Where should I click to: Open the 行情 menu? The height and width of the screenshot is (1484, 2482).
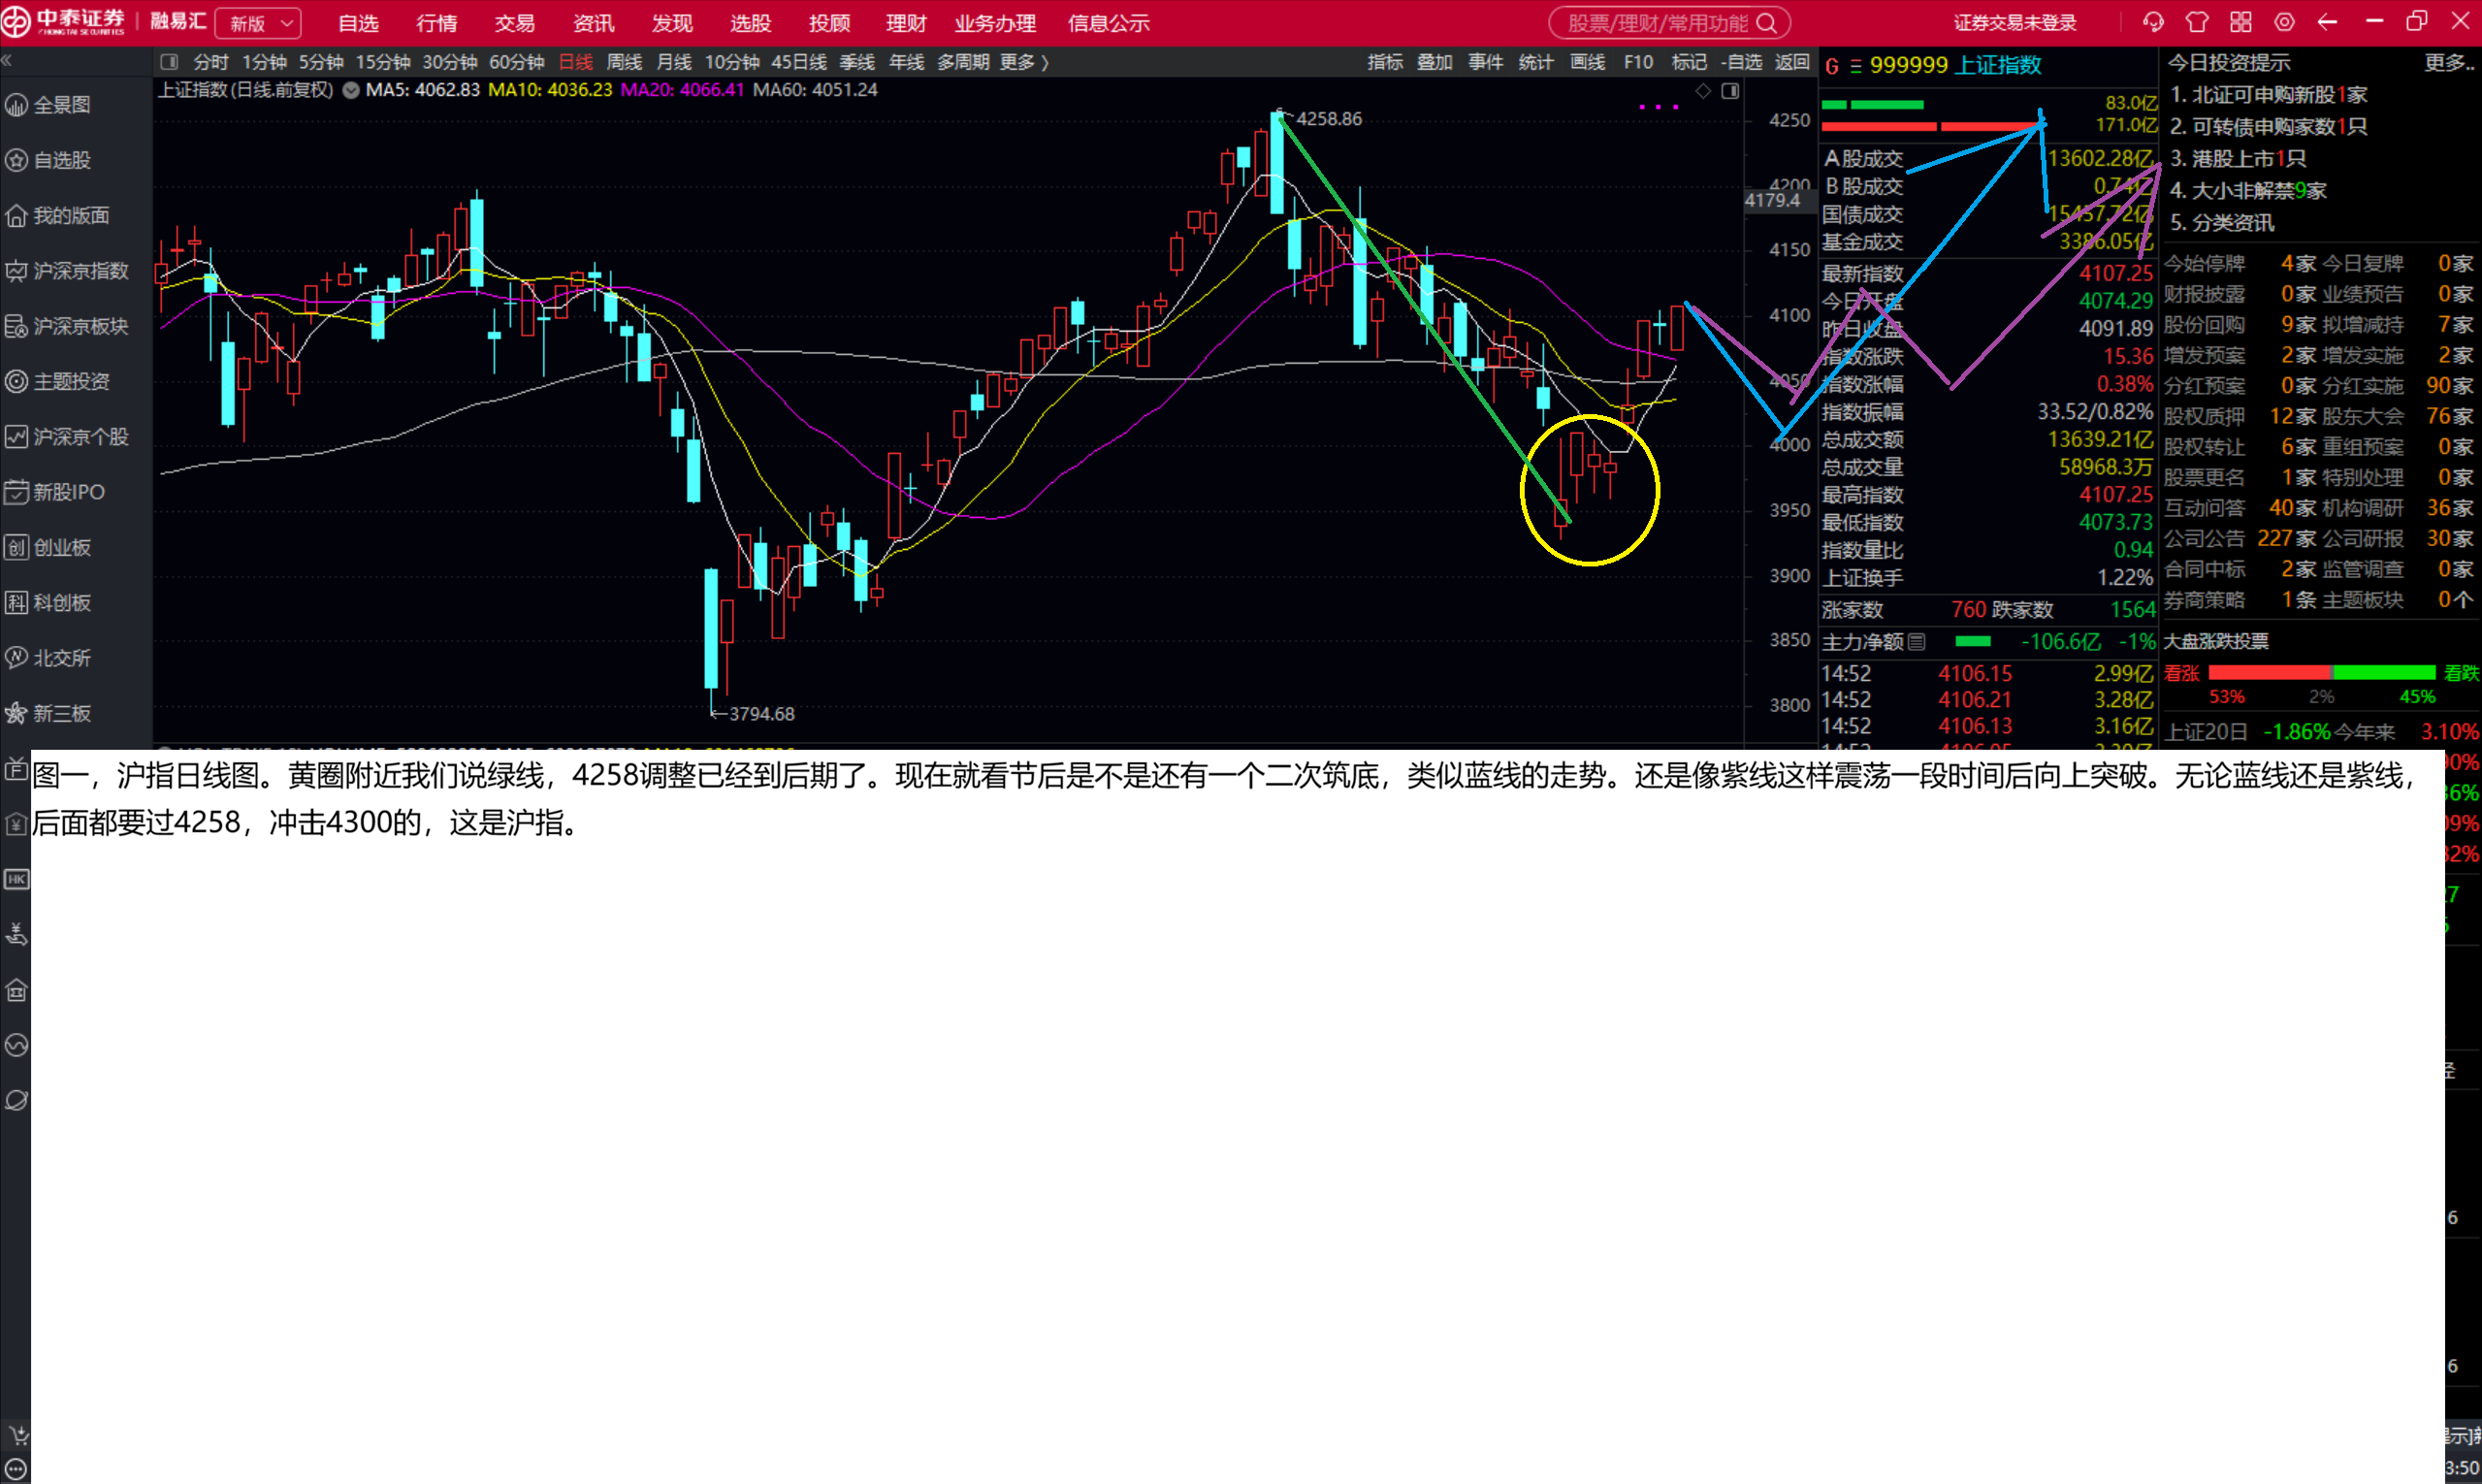click(x=436, y=23)
